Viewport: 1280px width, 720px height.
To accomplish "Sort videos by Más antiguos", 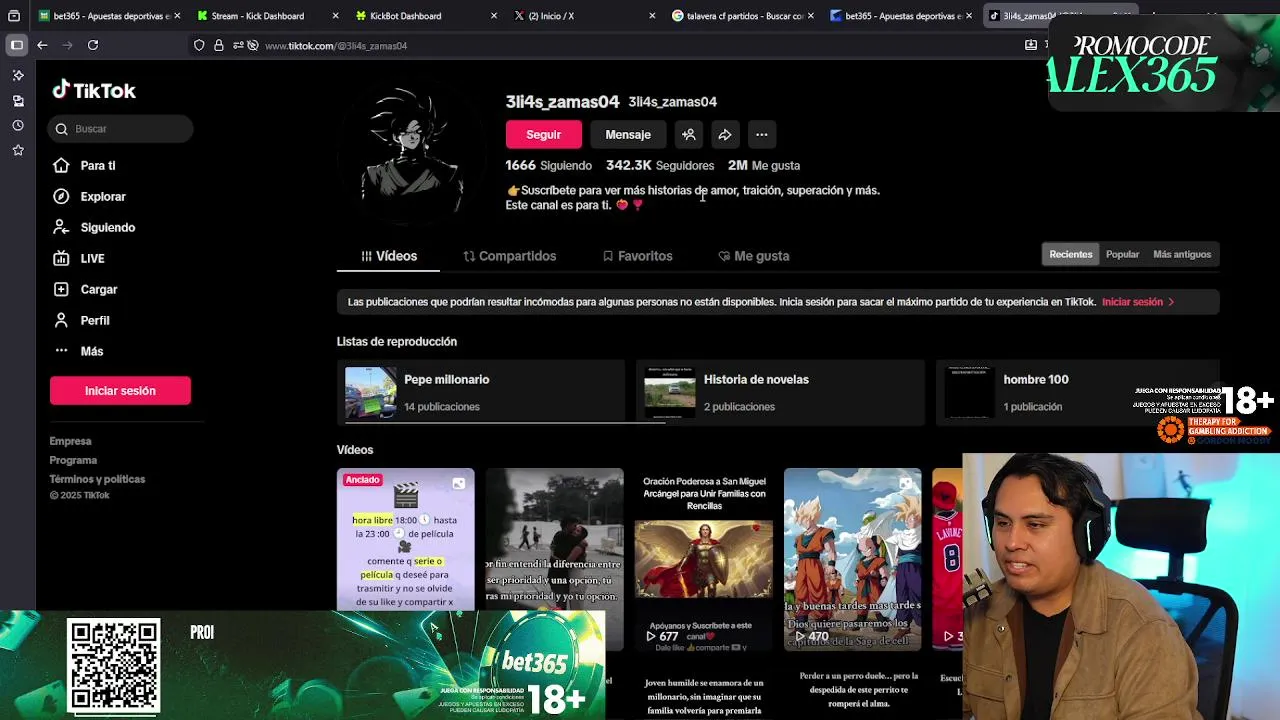I will (x=1182, y=254).
